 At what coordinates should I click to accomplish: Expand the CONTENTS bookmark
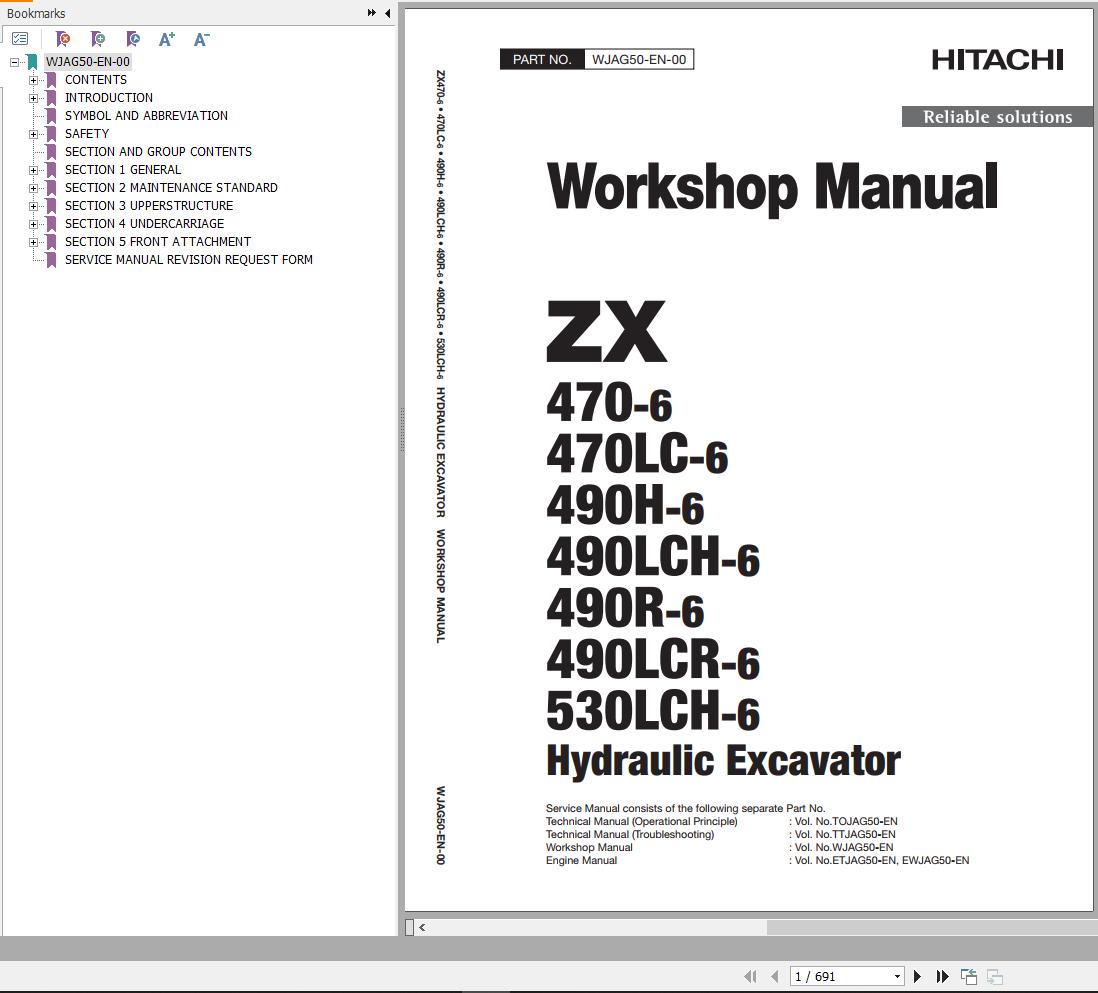click(33, 81)
